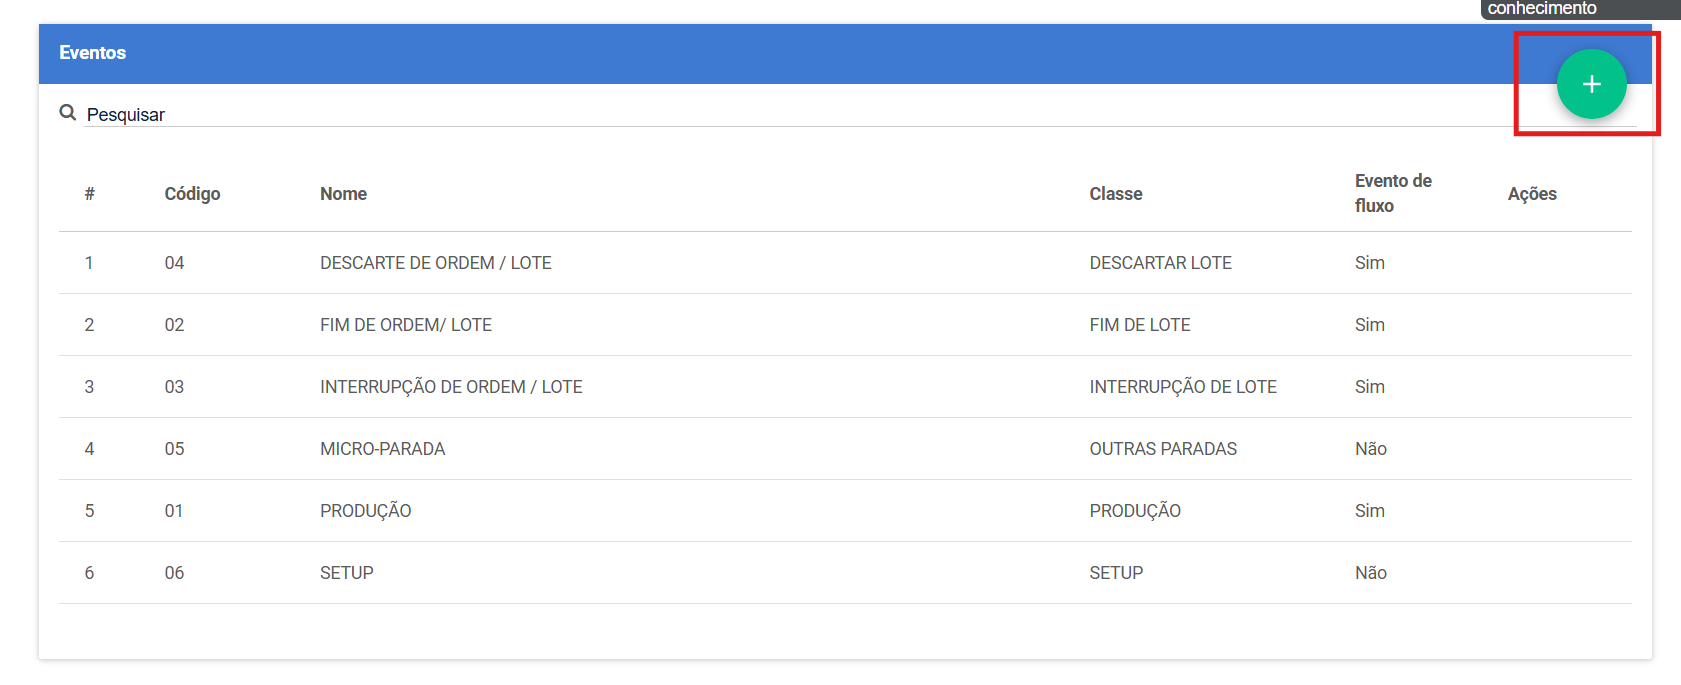This screenshot has width=1681, height=685.
Task: Click the Ações column header
Action: pyautogui.click(x=1532, y=194)
